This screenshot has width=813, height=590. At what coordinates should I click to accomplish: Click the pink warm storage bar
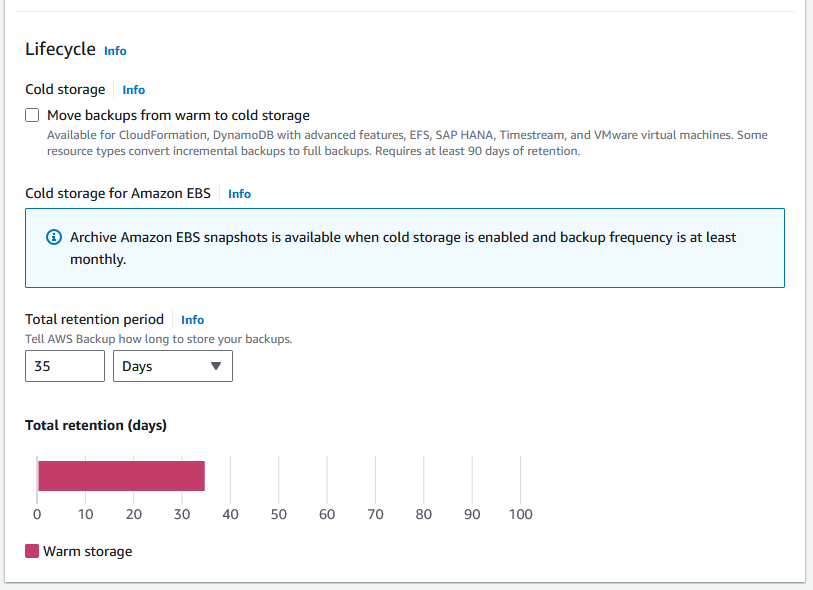(120, 476)
